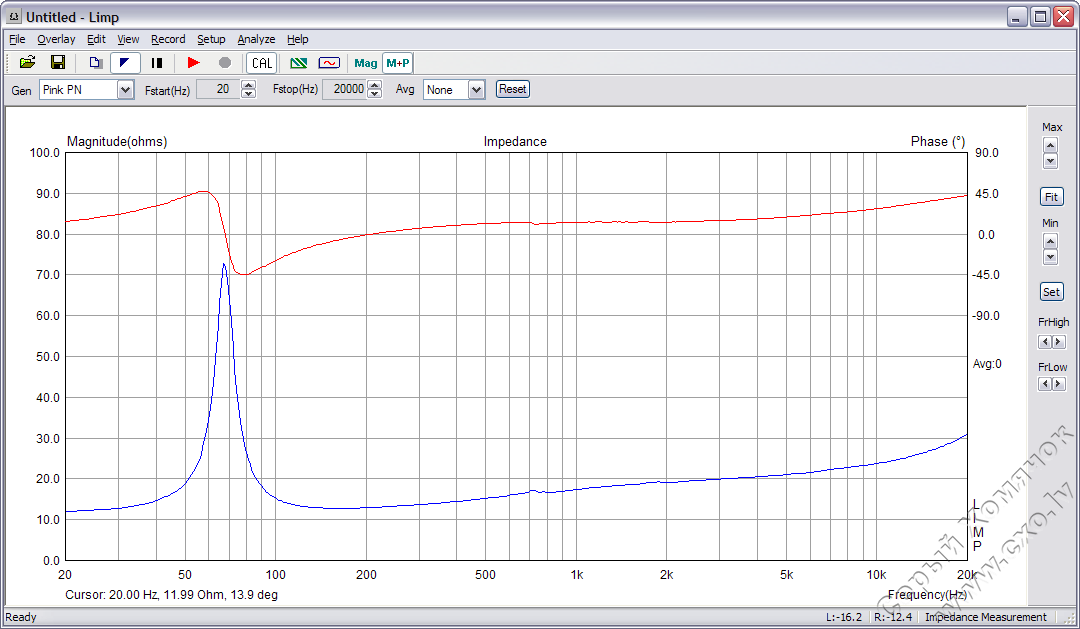Decrease Fstop with the down spinner arrow
Viewport: 1080px width, 629px height.
click(x=375, y=94)
